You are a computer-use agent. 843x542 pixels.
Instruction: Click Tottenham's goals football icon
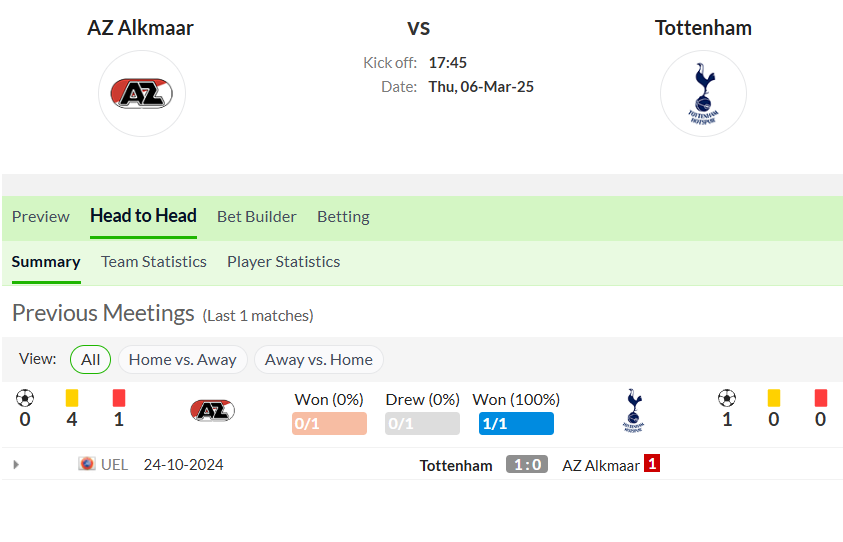[727, 398]
